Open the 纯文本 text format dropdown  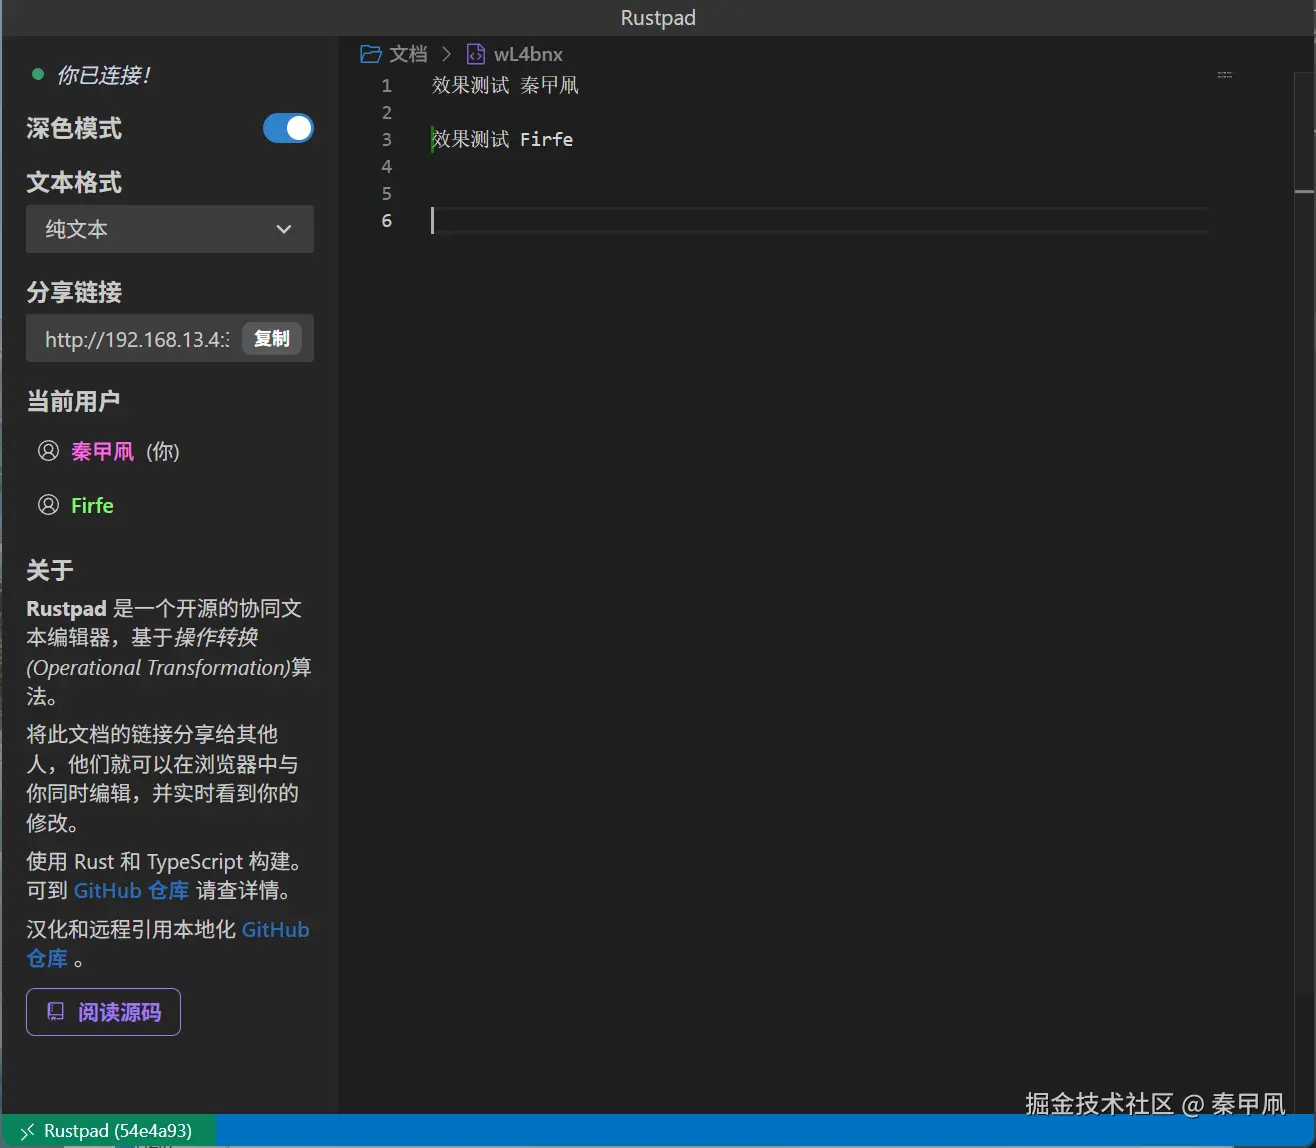[170, 229]
